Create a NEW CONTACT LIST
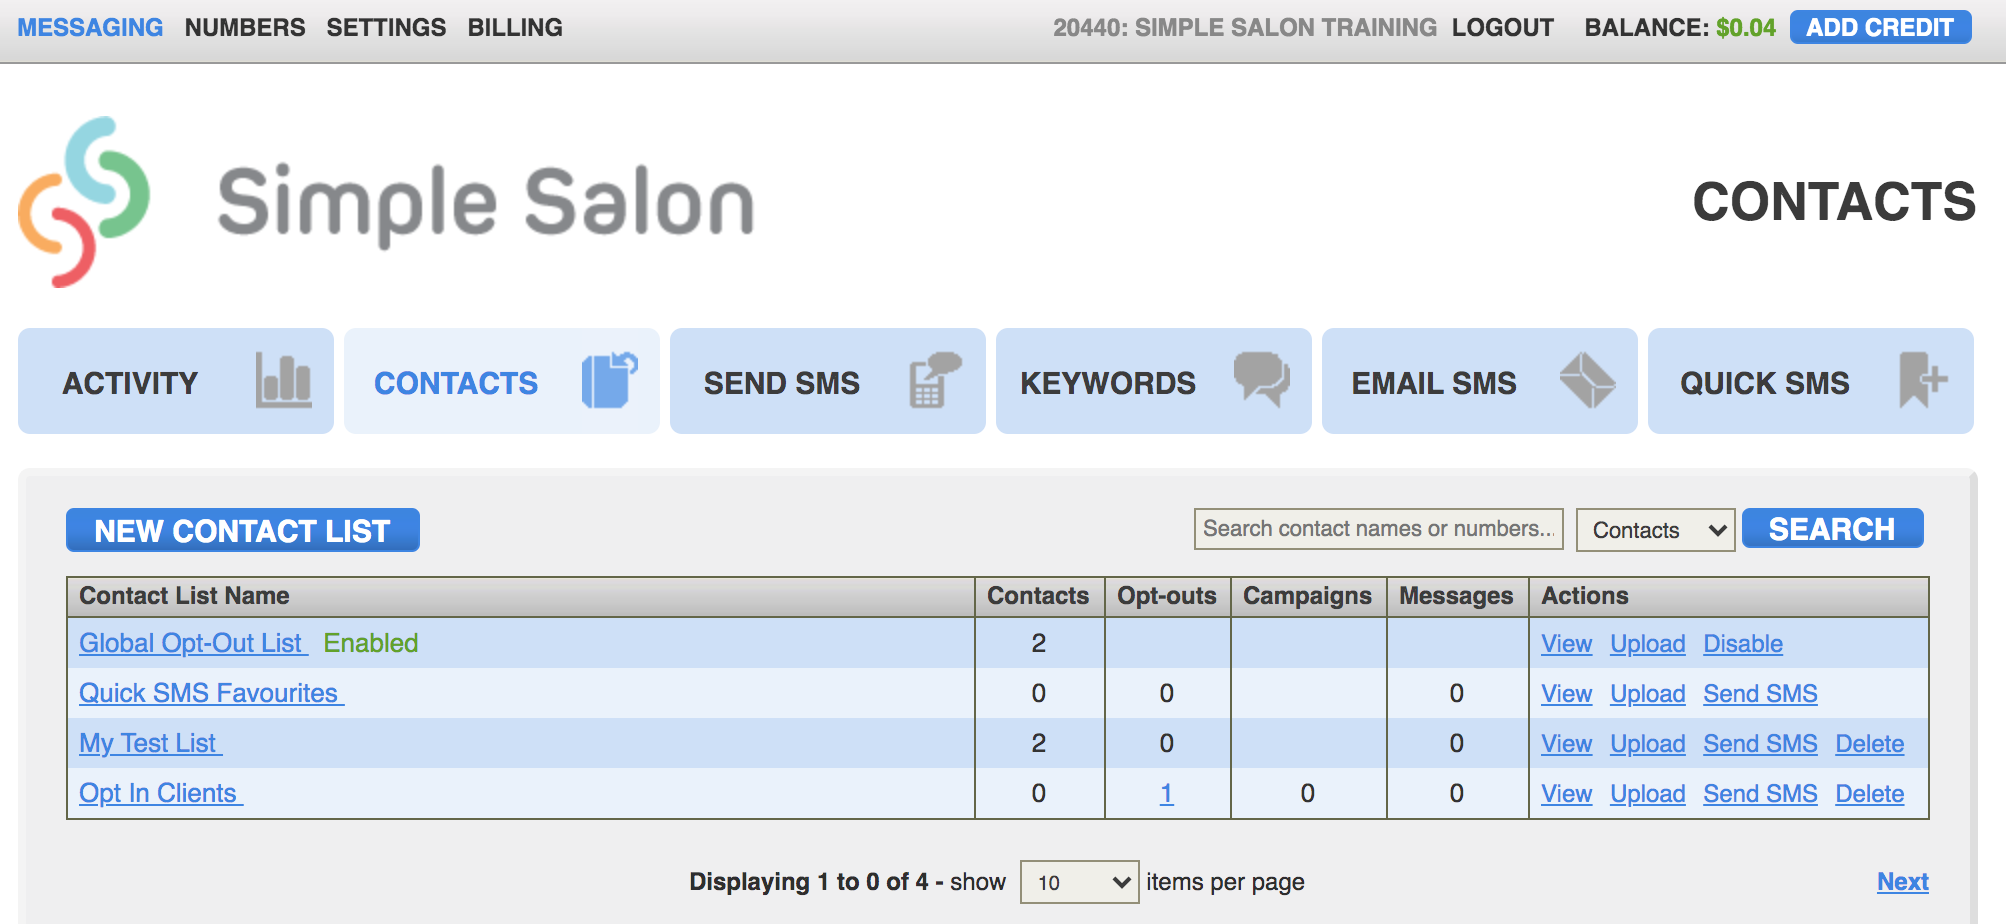2006x924 pixels. 242,530
